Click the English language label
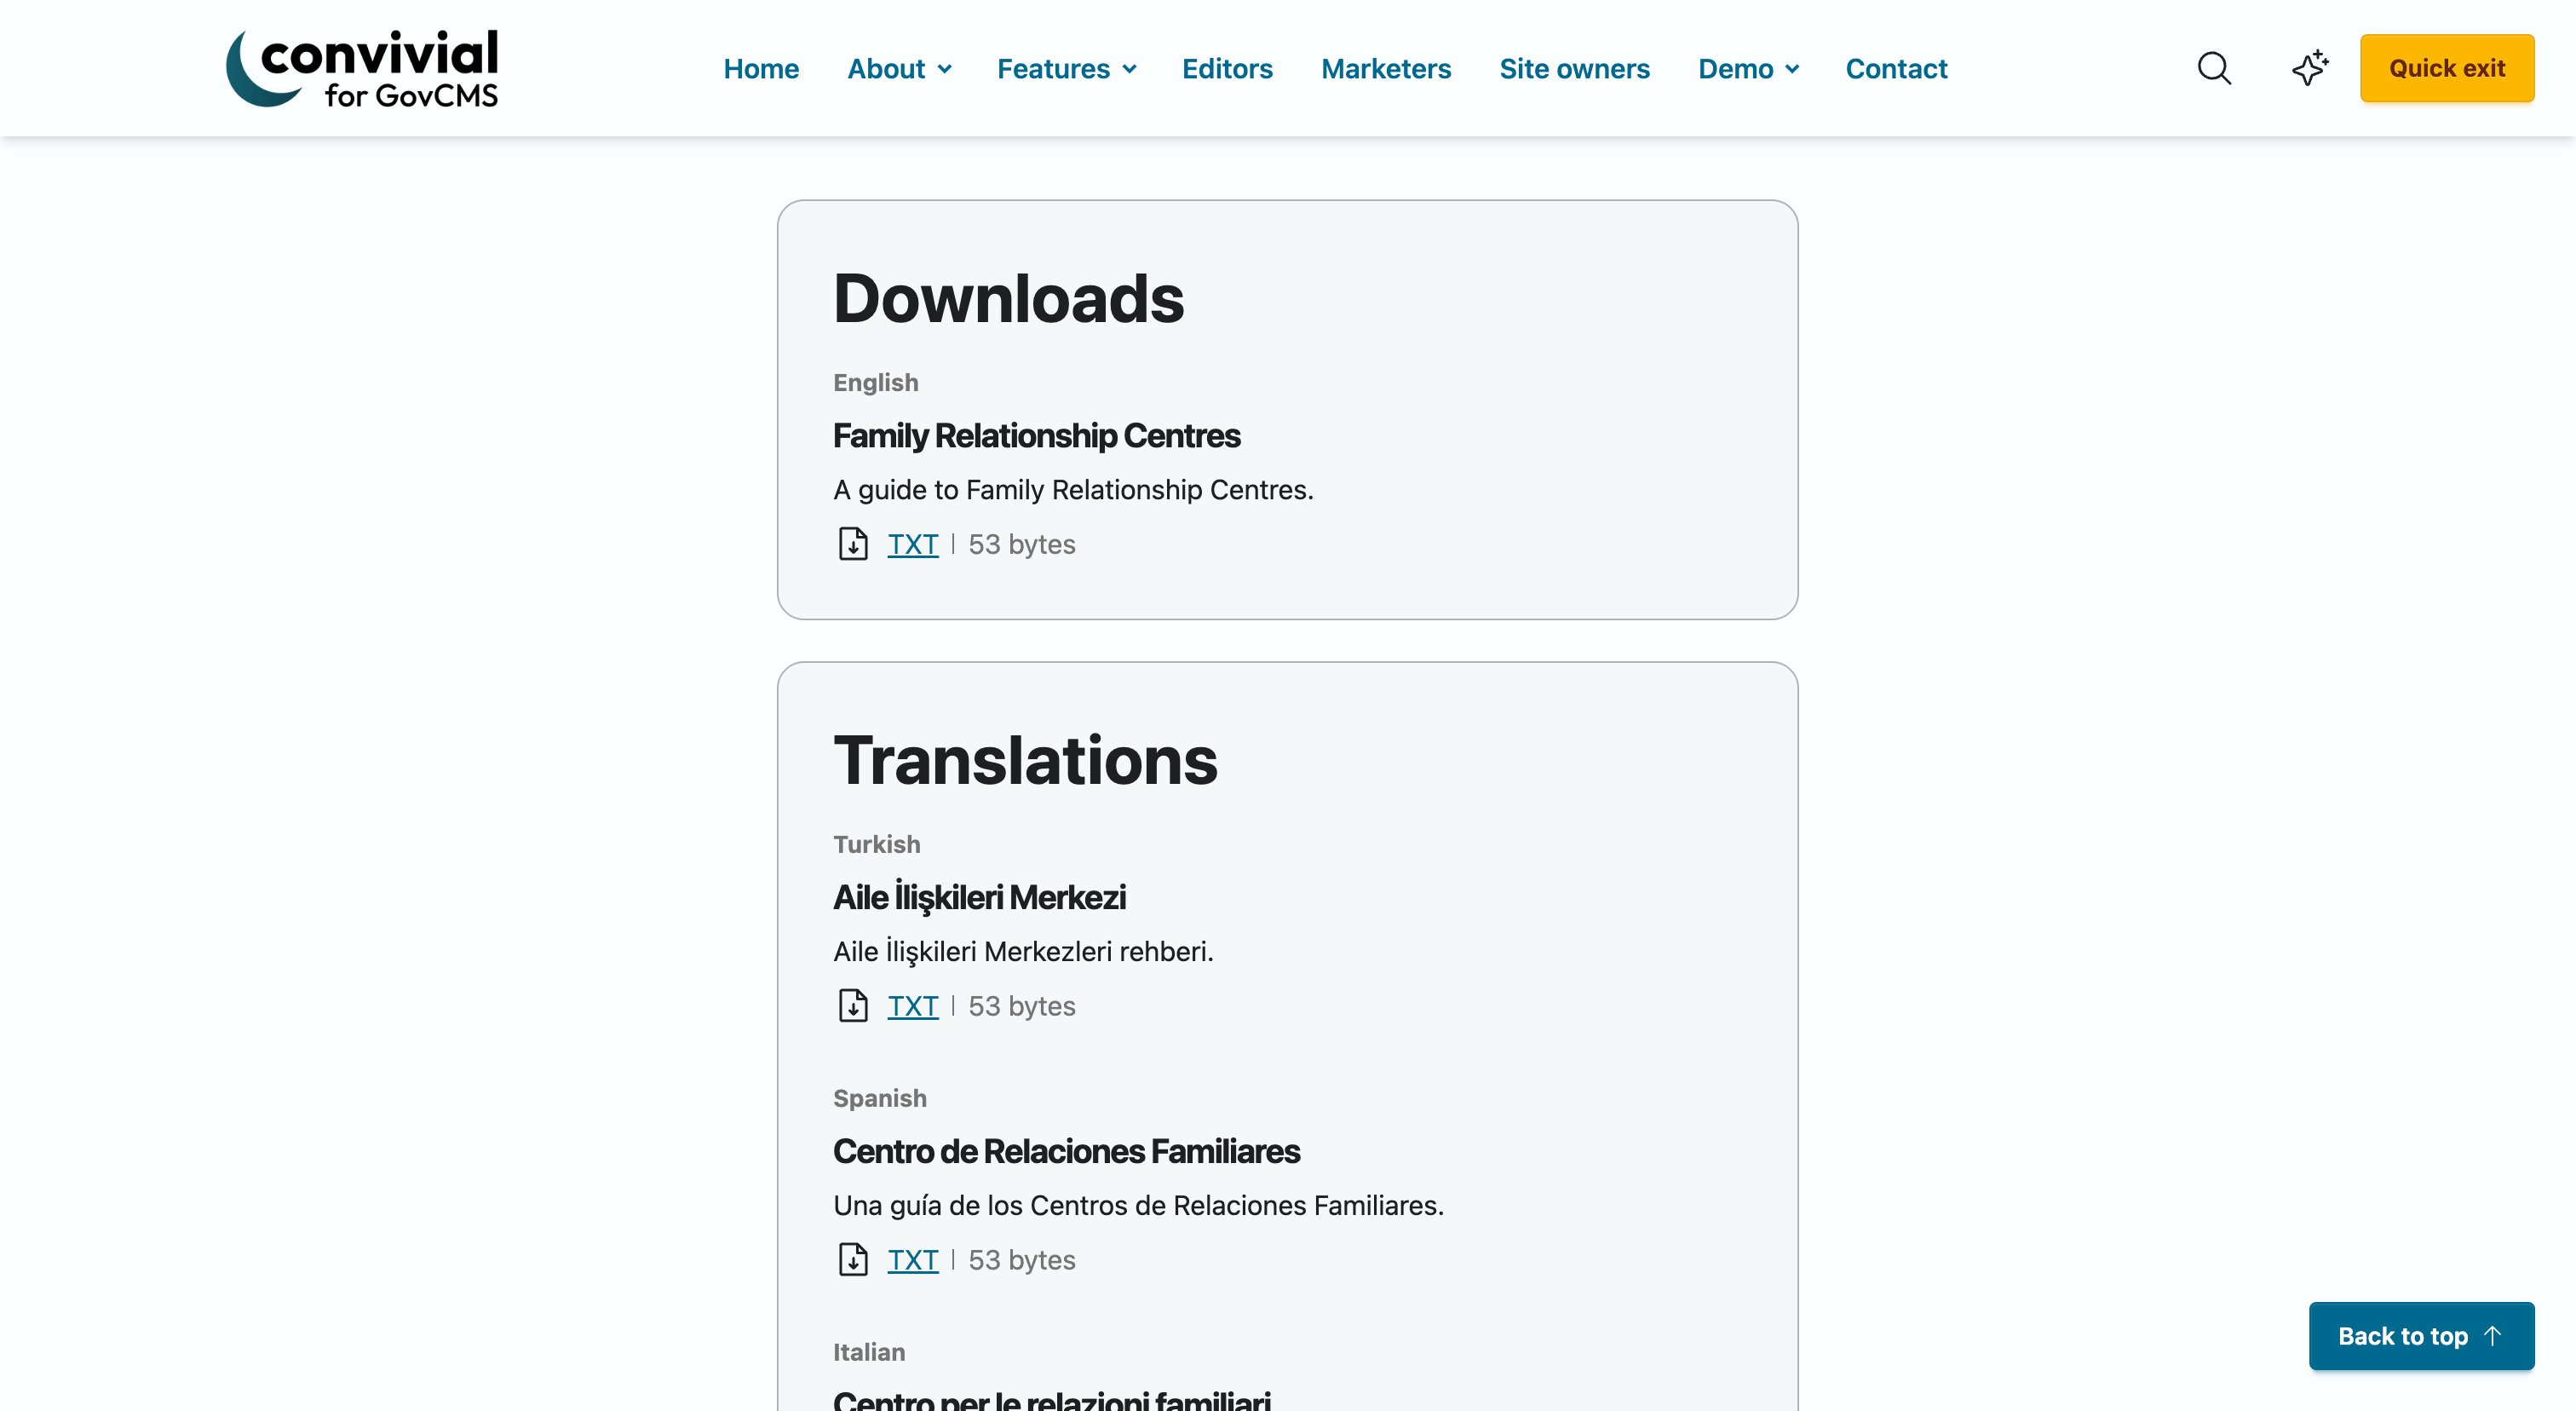This screenshot has height=1411, width=2576. tap(875, 382)
